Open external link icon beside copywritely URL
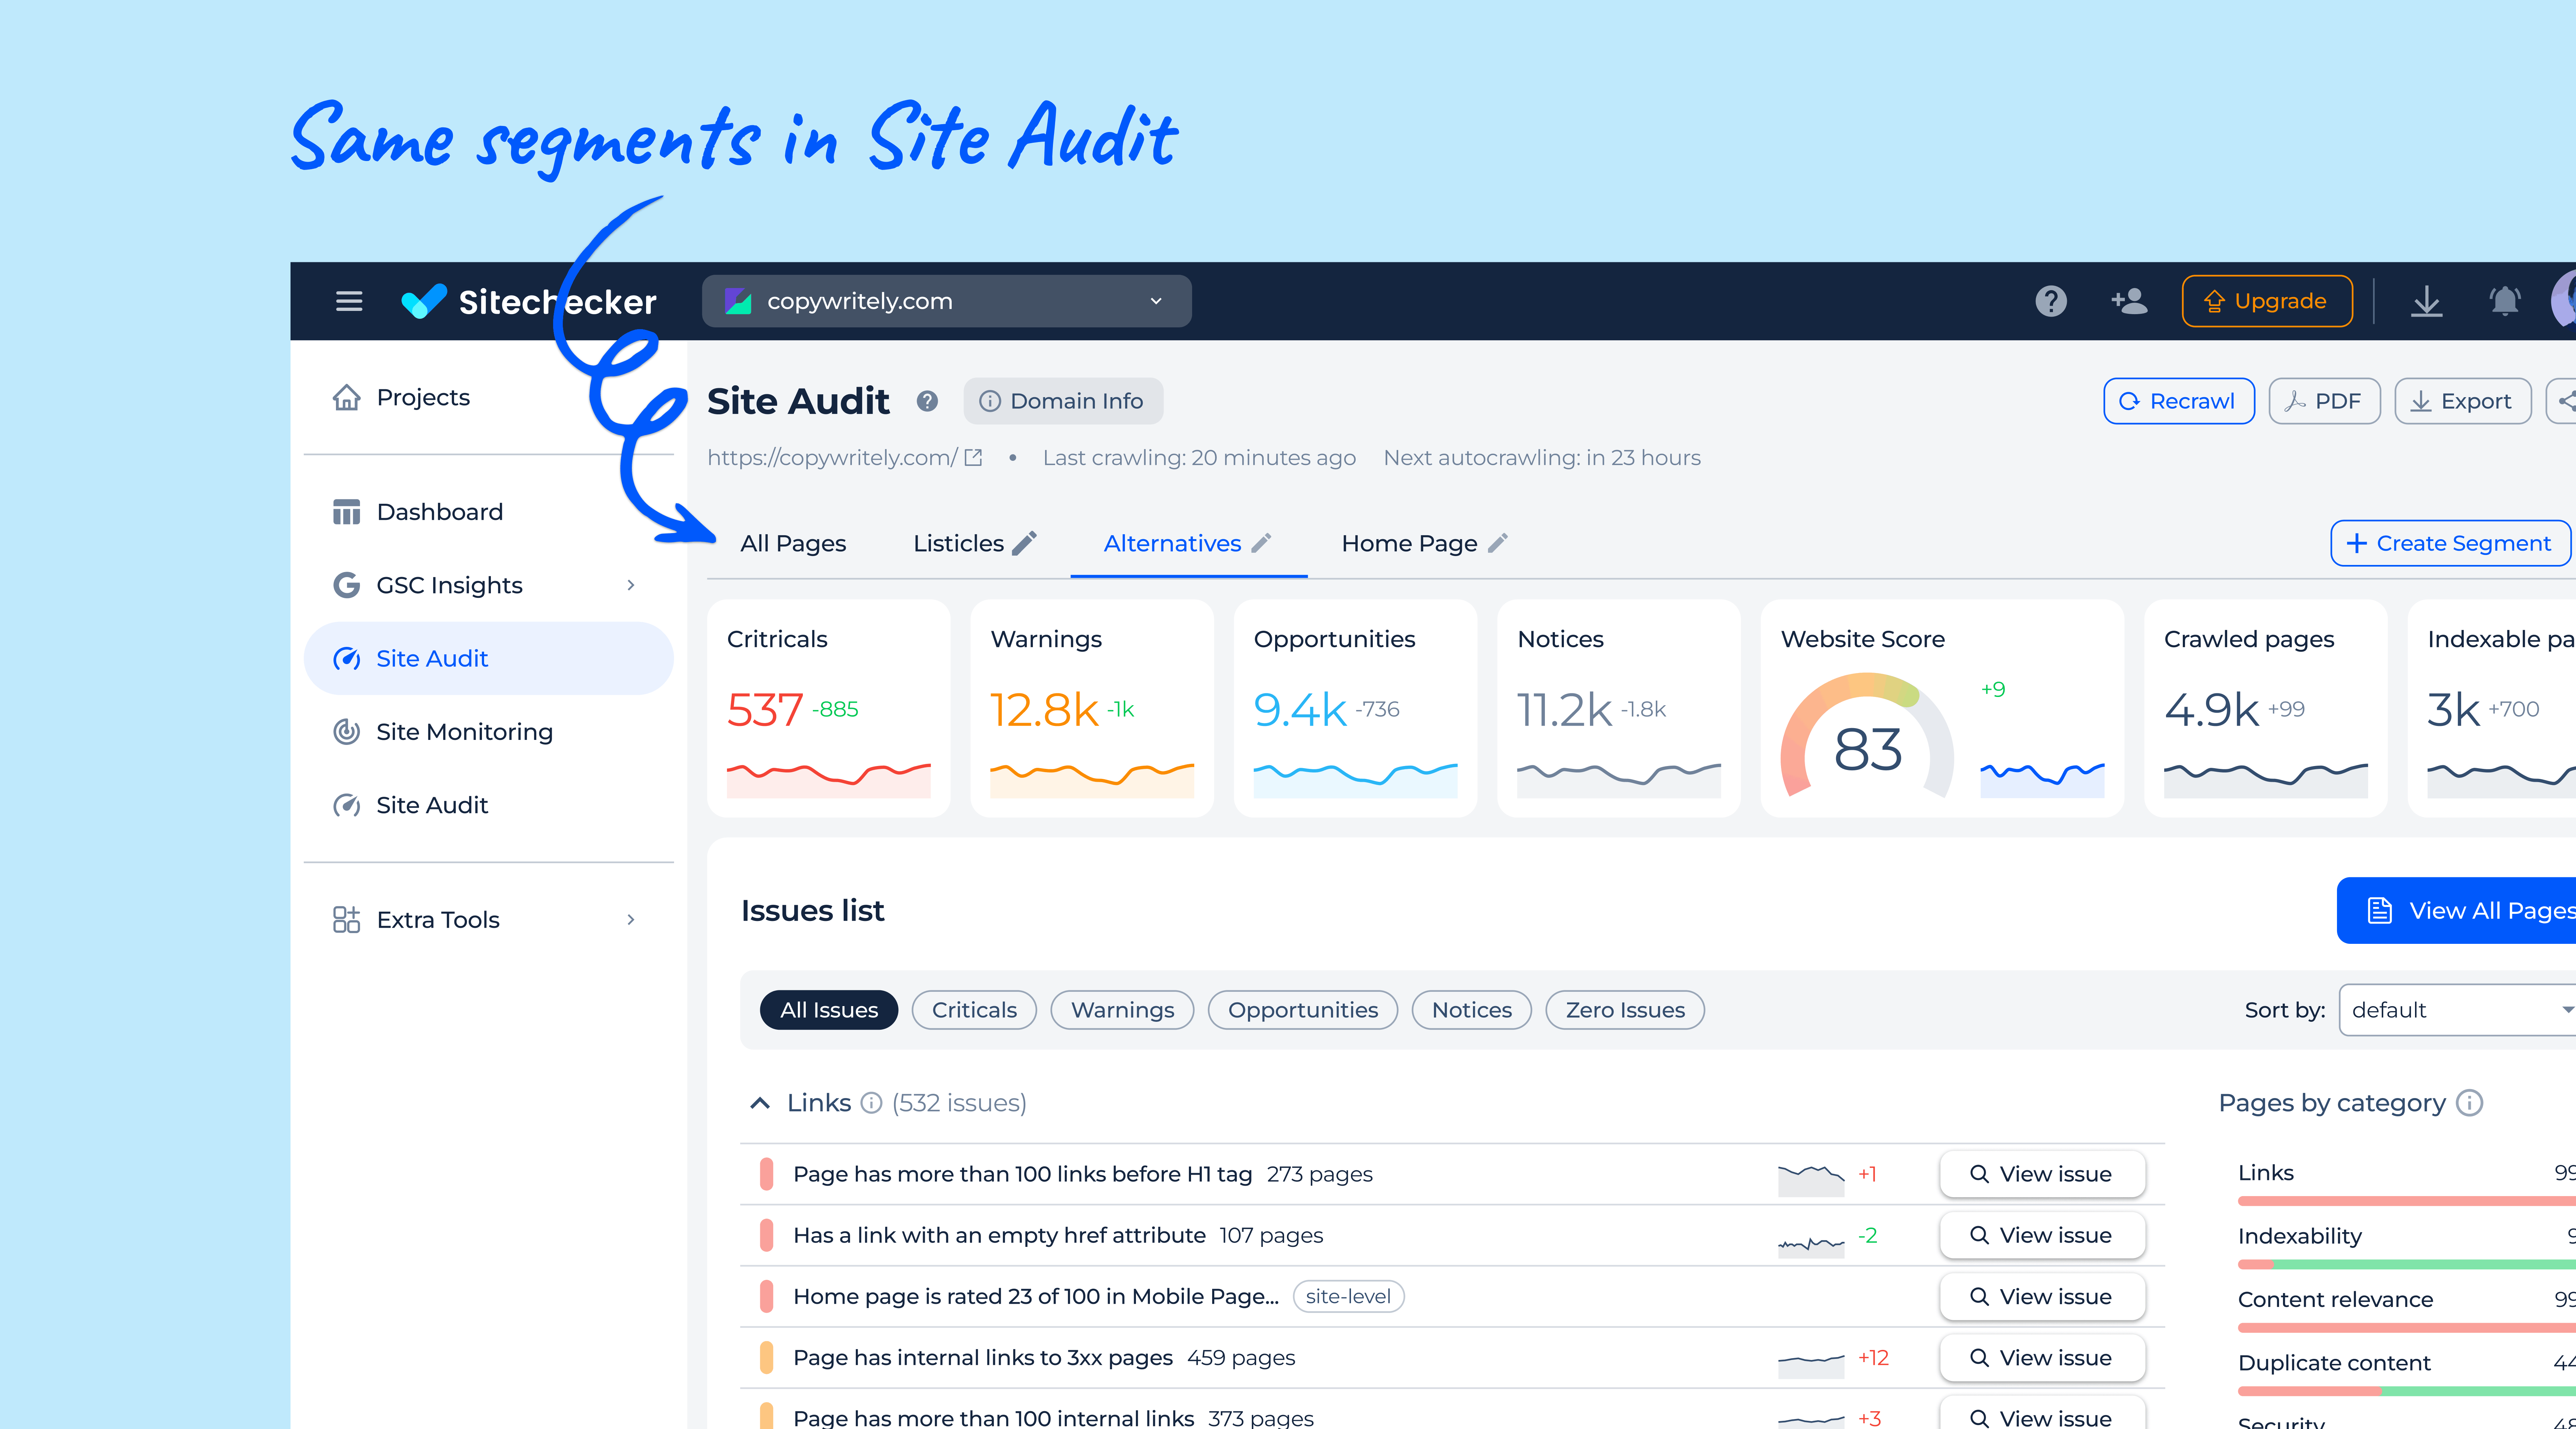 [x=973, y=458]
